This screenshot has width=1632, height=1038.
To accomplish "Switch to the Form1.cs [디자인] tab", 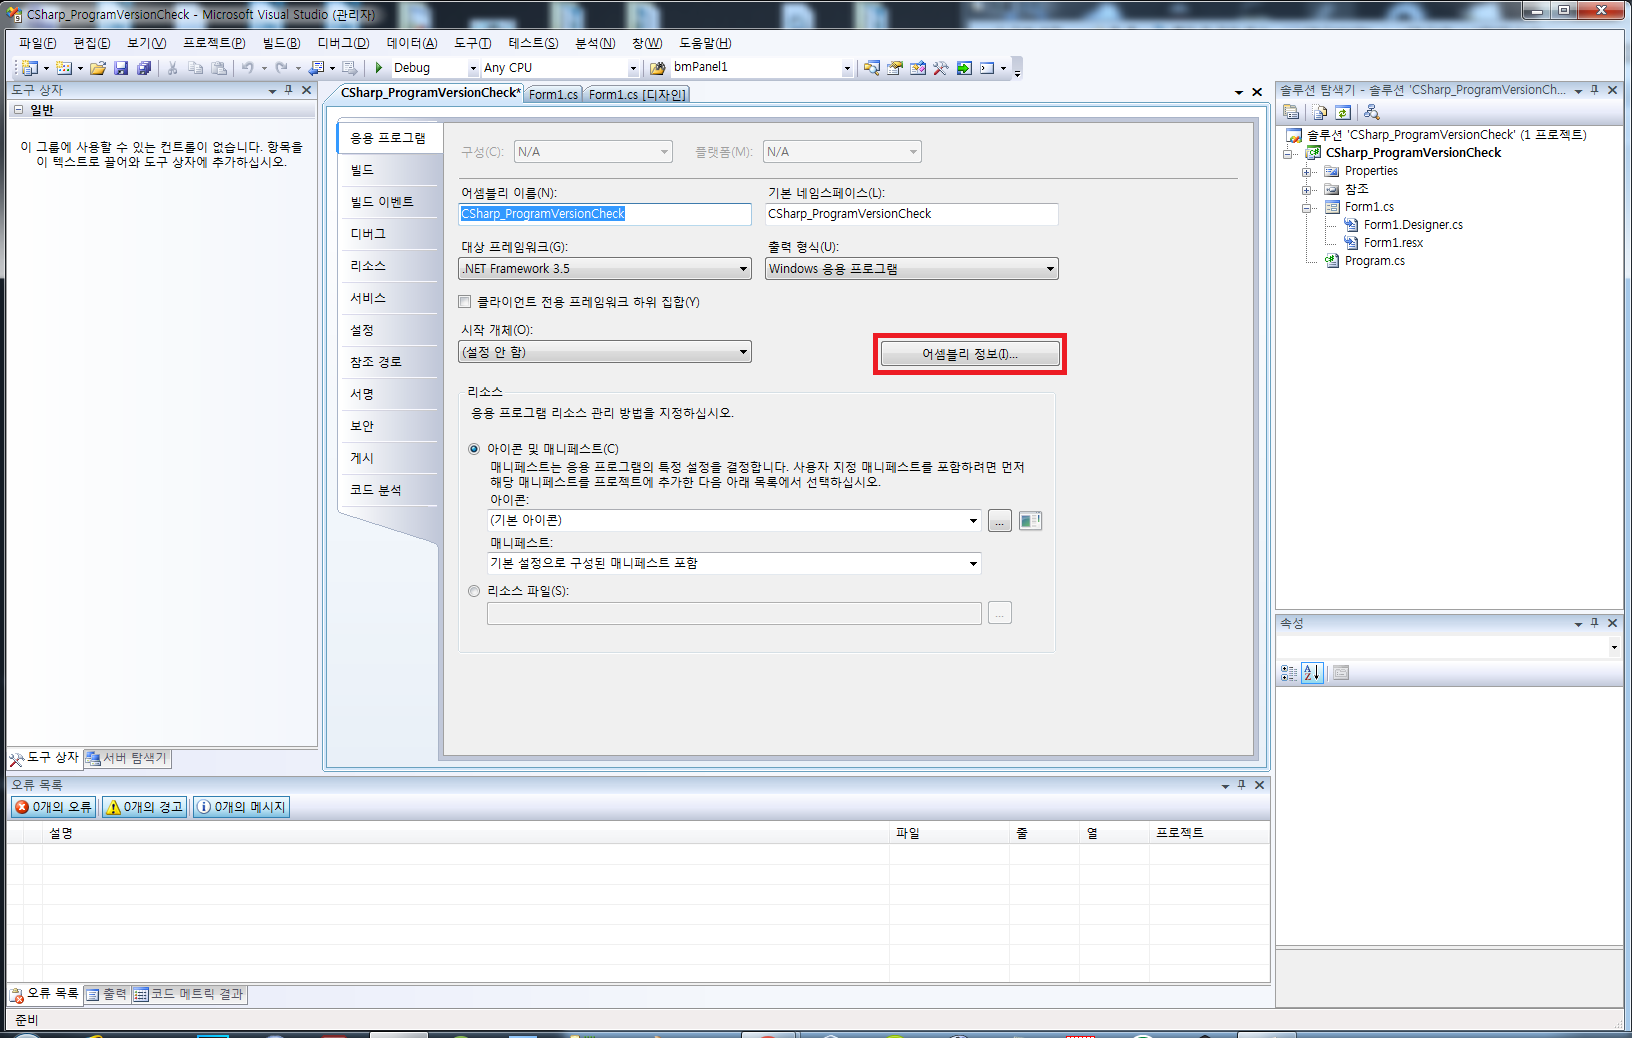I will coord(637,94).
